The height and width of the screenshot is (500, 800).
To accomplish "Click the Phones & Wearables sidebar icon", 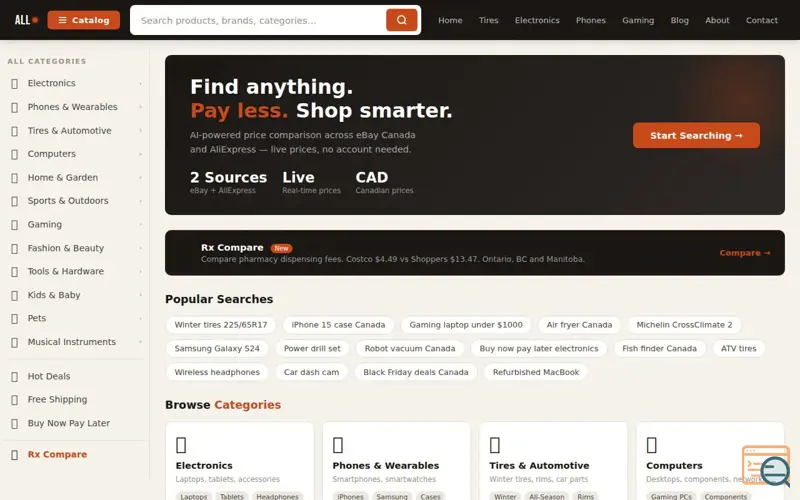I will pos(15,107).
